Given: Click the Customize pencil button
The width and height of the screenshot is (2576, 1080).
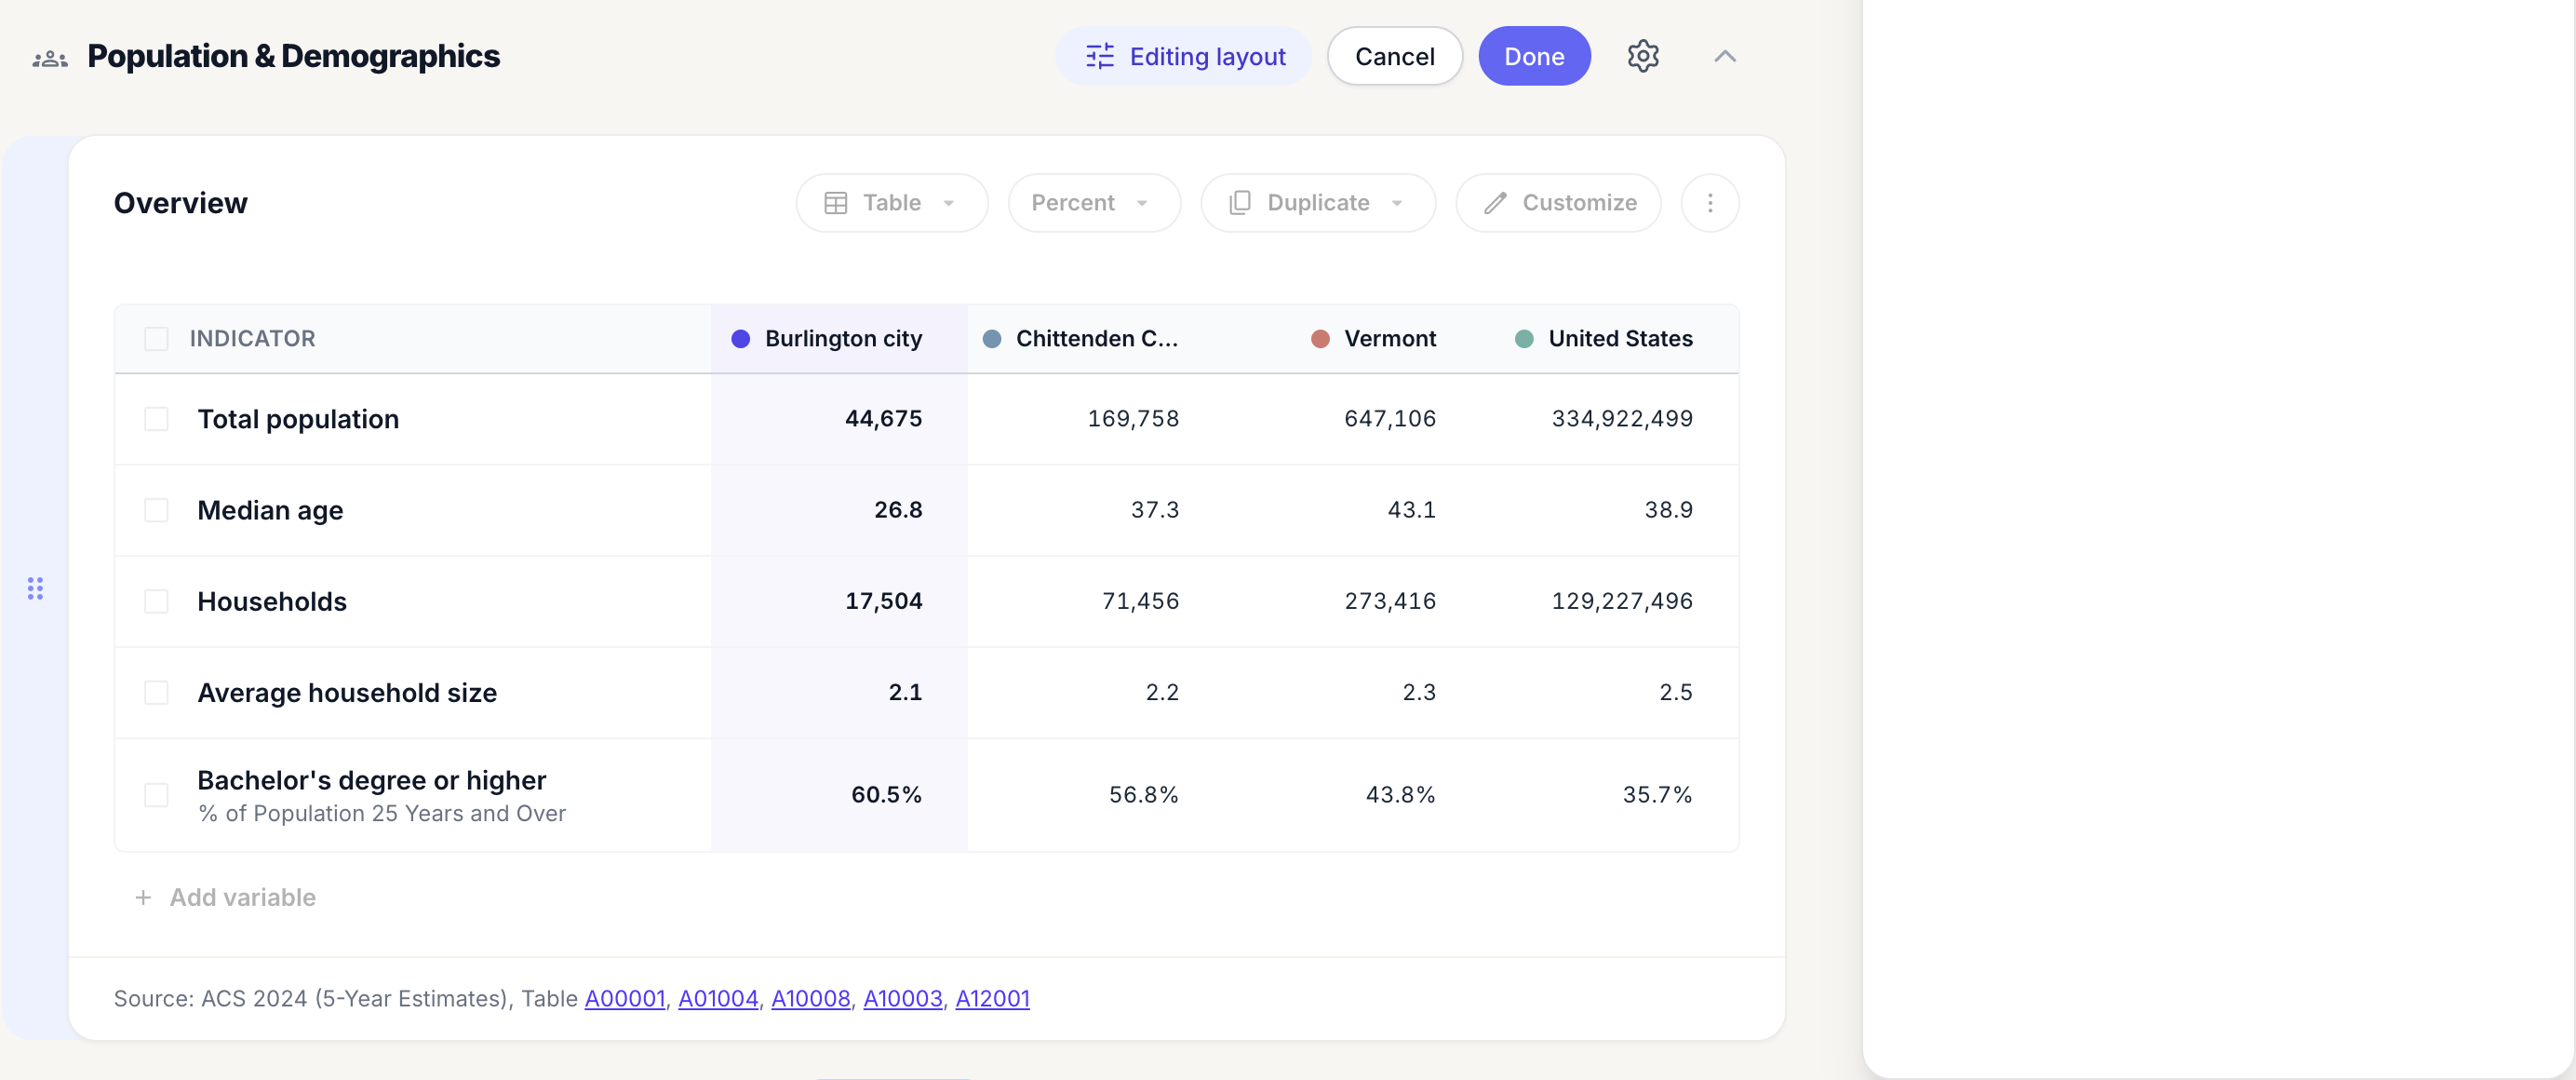Looking at the screenshot, I should pyautogui.click(x=1558, y=203).
